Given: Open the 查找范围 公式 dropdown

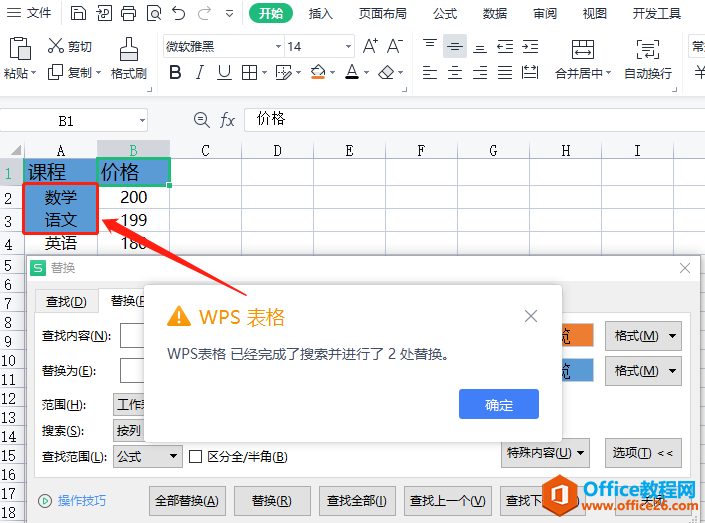Looking at the screenshot, I should click(x=148, y=457).
